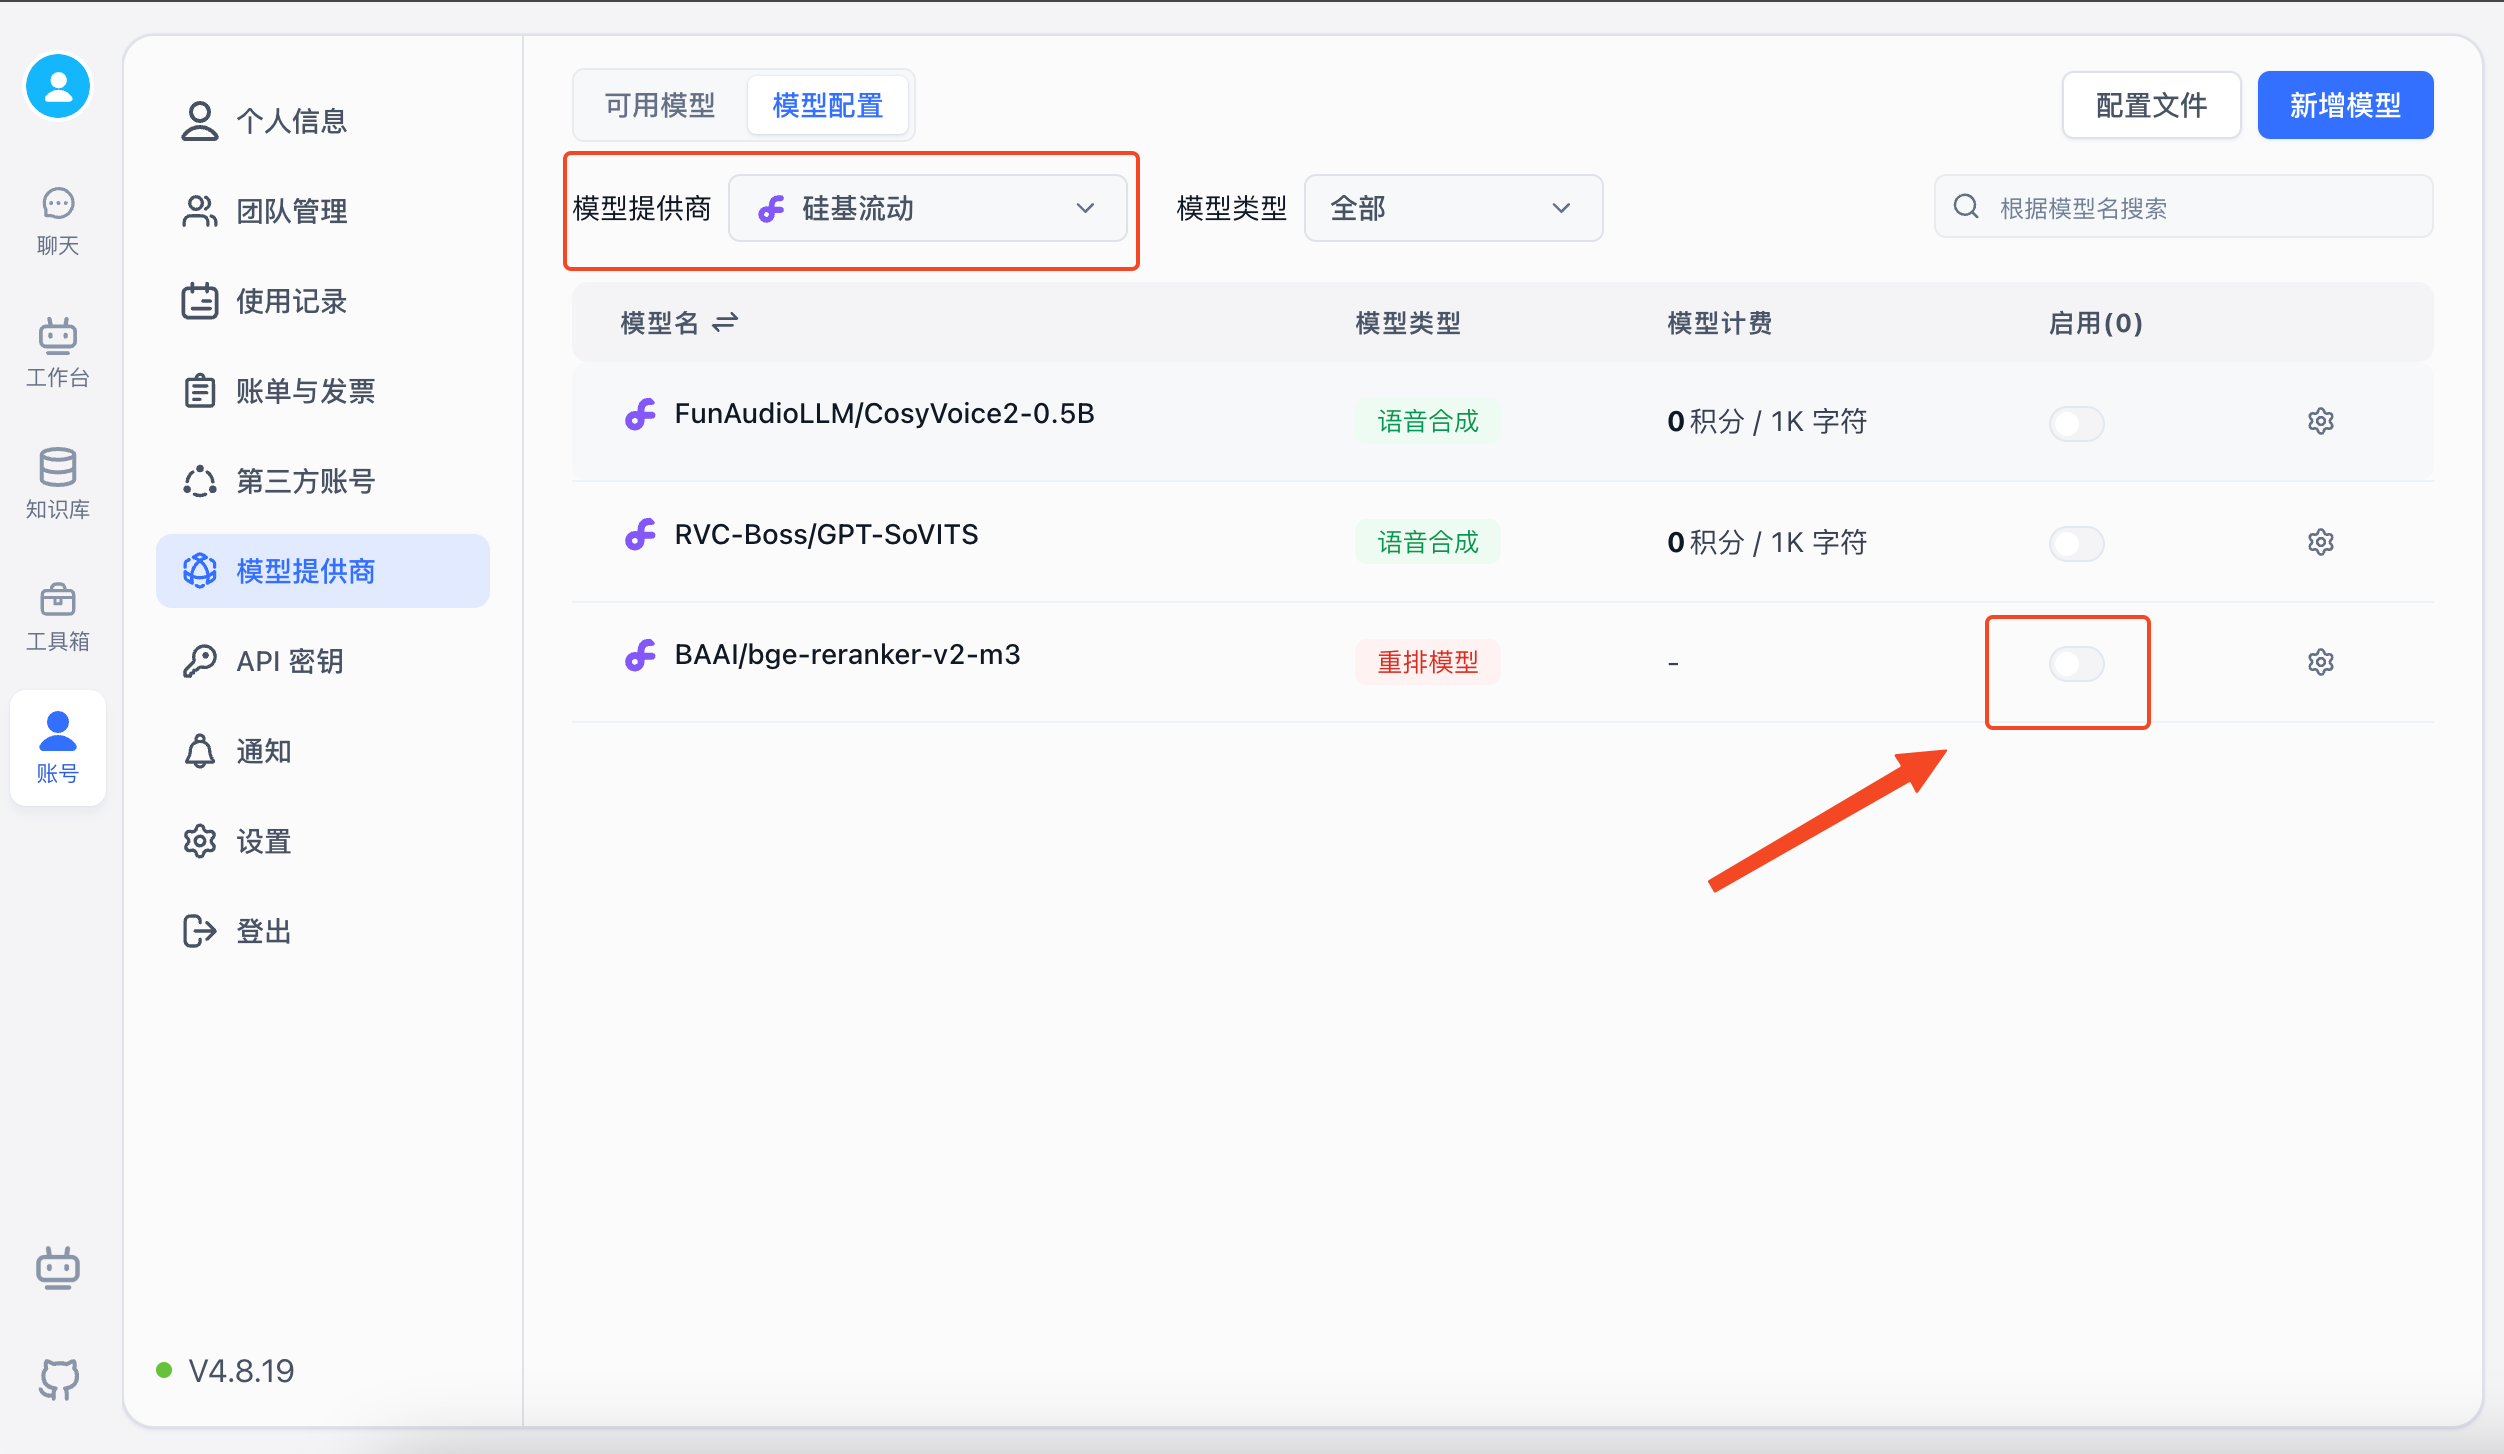Image resolution: width=2504 pixels, height=1454 pixels.
Task: Enable the FunAudioLLM/CosyVoice2-0.5B model toggle
Action: coord(2076,423)
